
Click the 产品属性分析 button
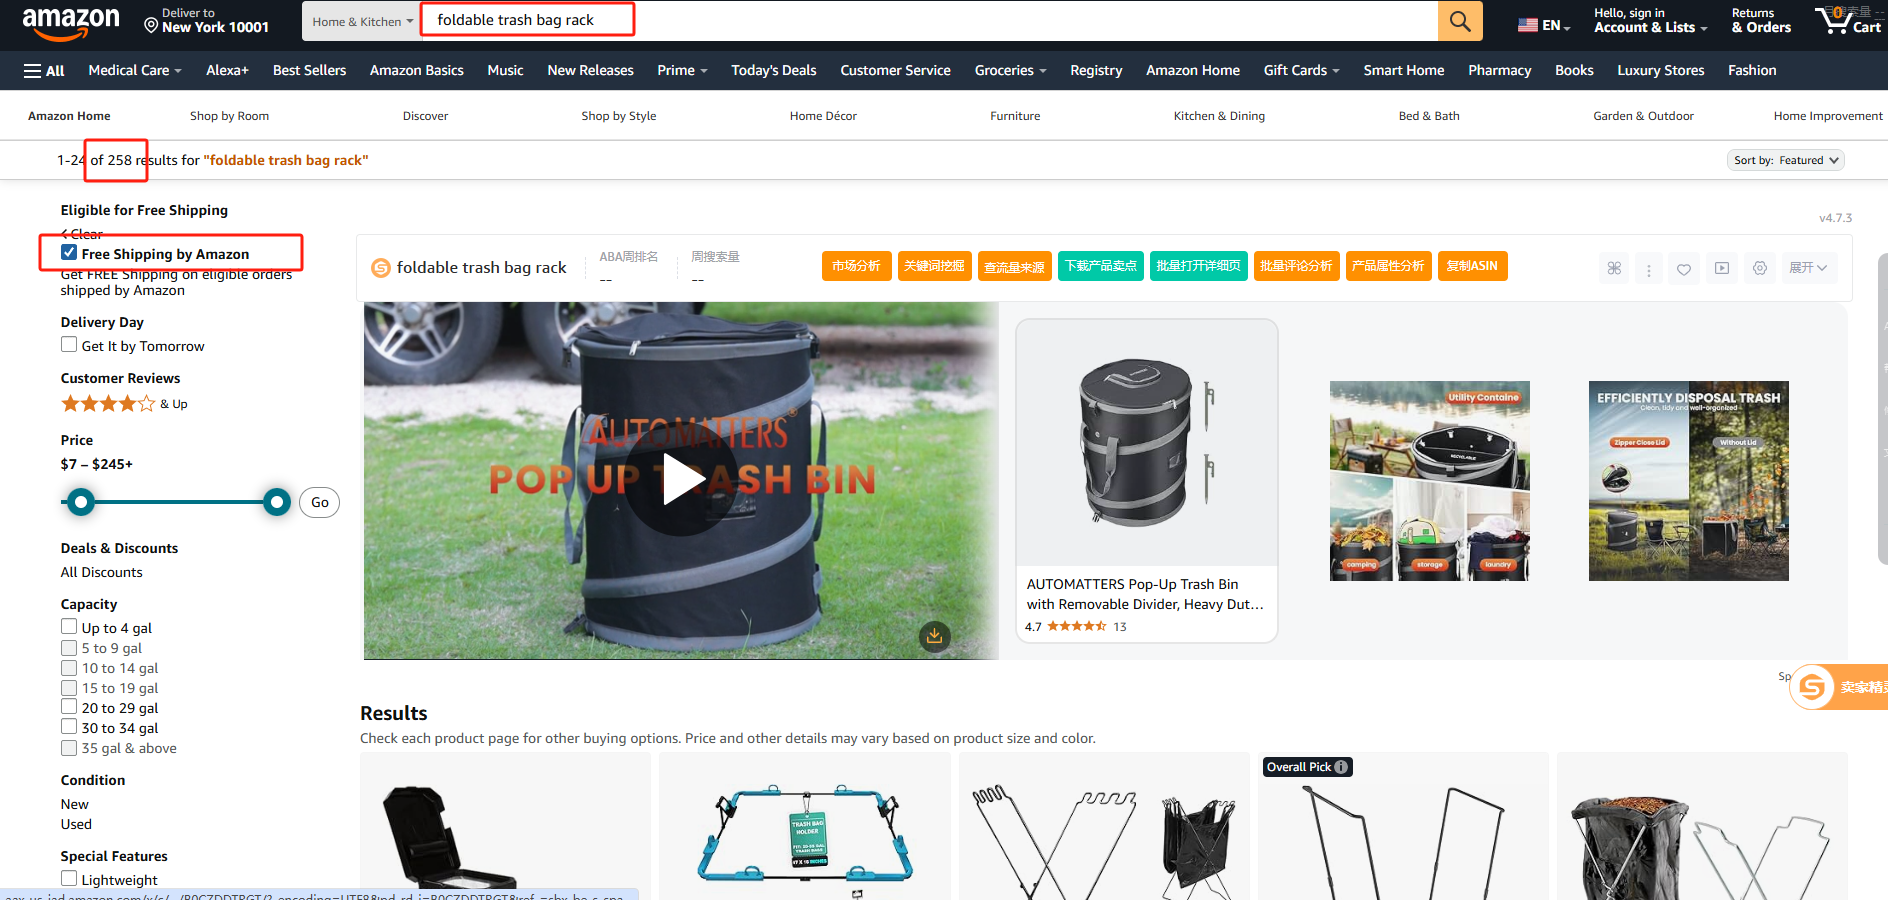(x=1388, y=266)
